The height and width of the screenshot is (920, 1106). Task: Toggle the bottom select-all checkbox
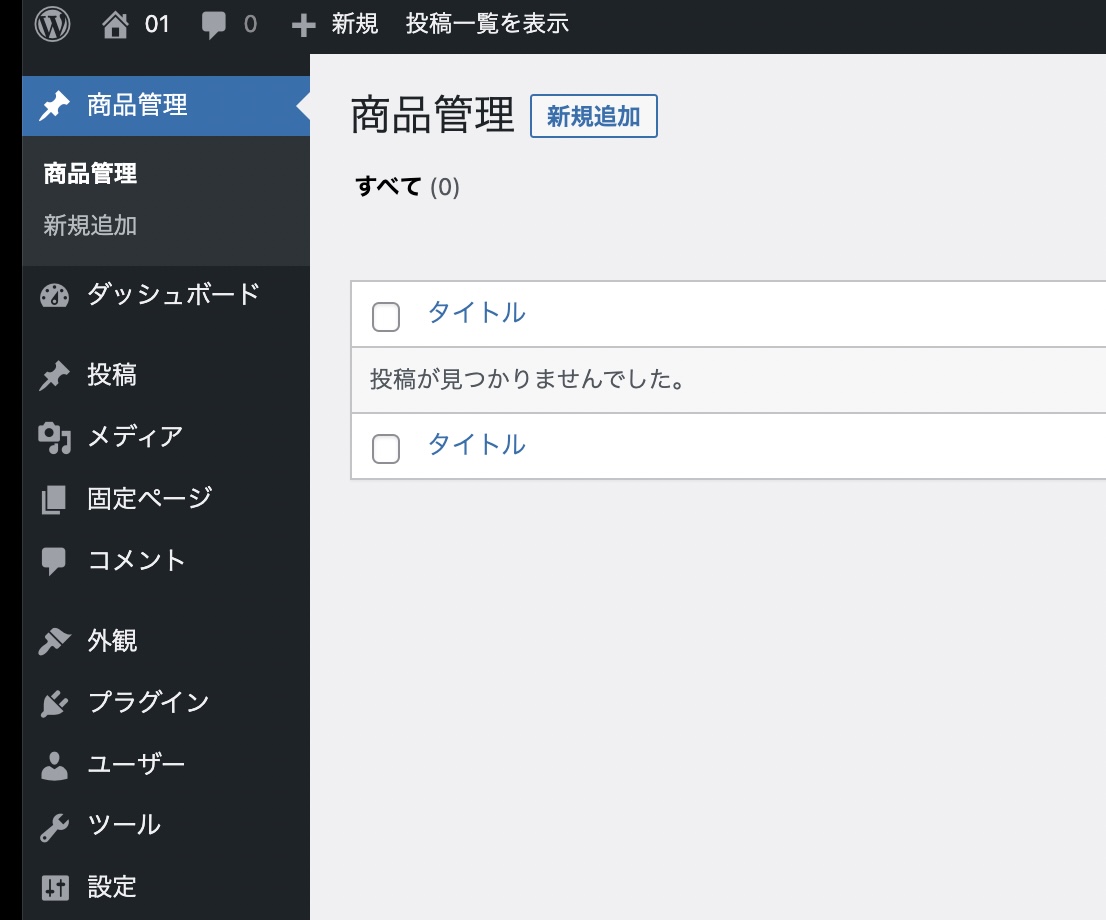point(386,446)
